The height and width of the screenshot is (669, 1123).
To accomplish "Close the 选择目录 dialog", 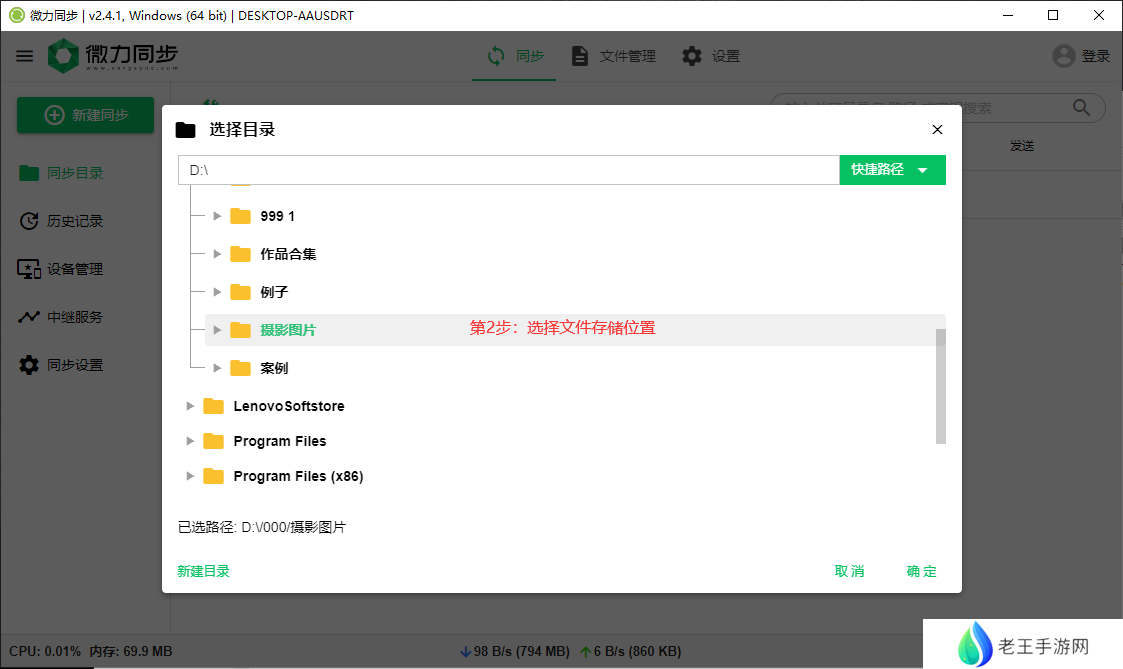I will click(937, 130).
